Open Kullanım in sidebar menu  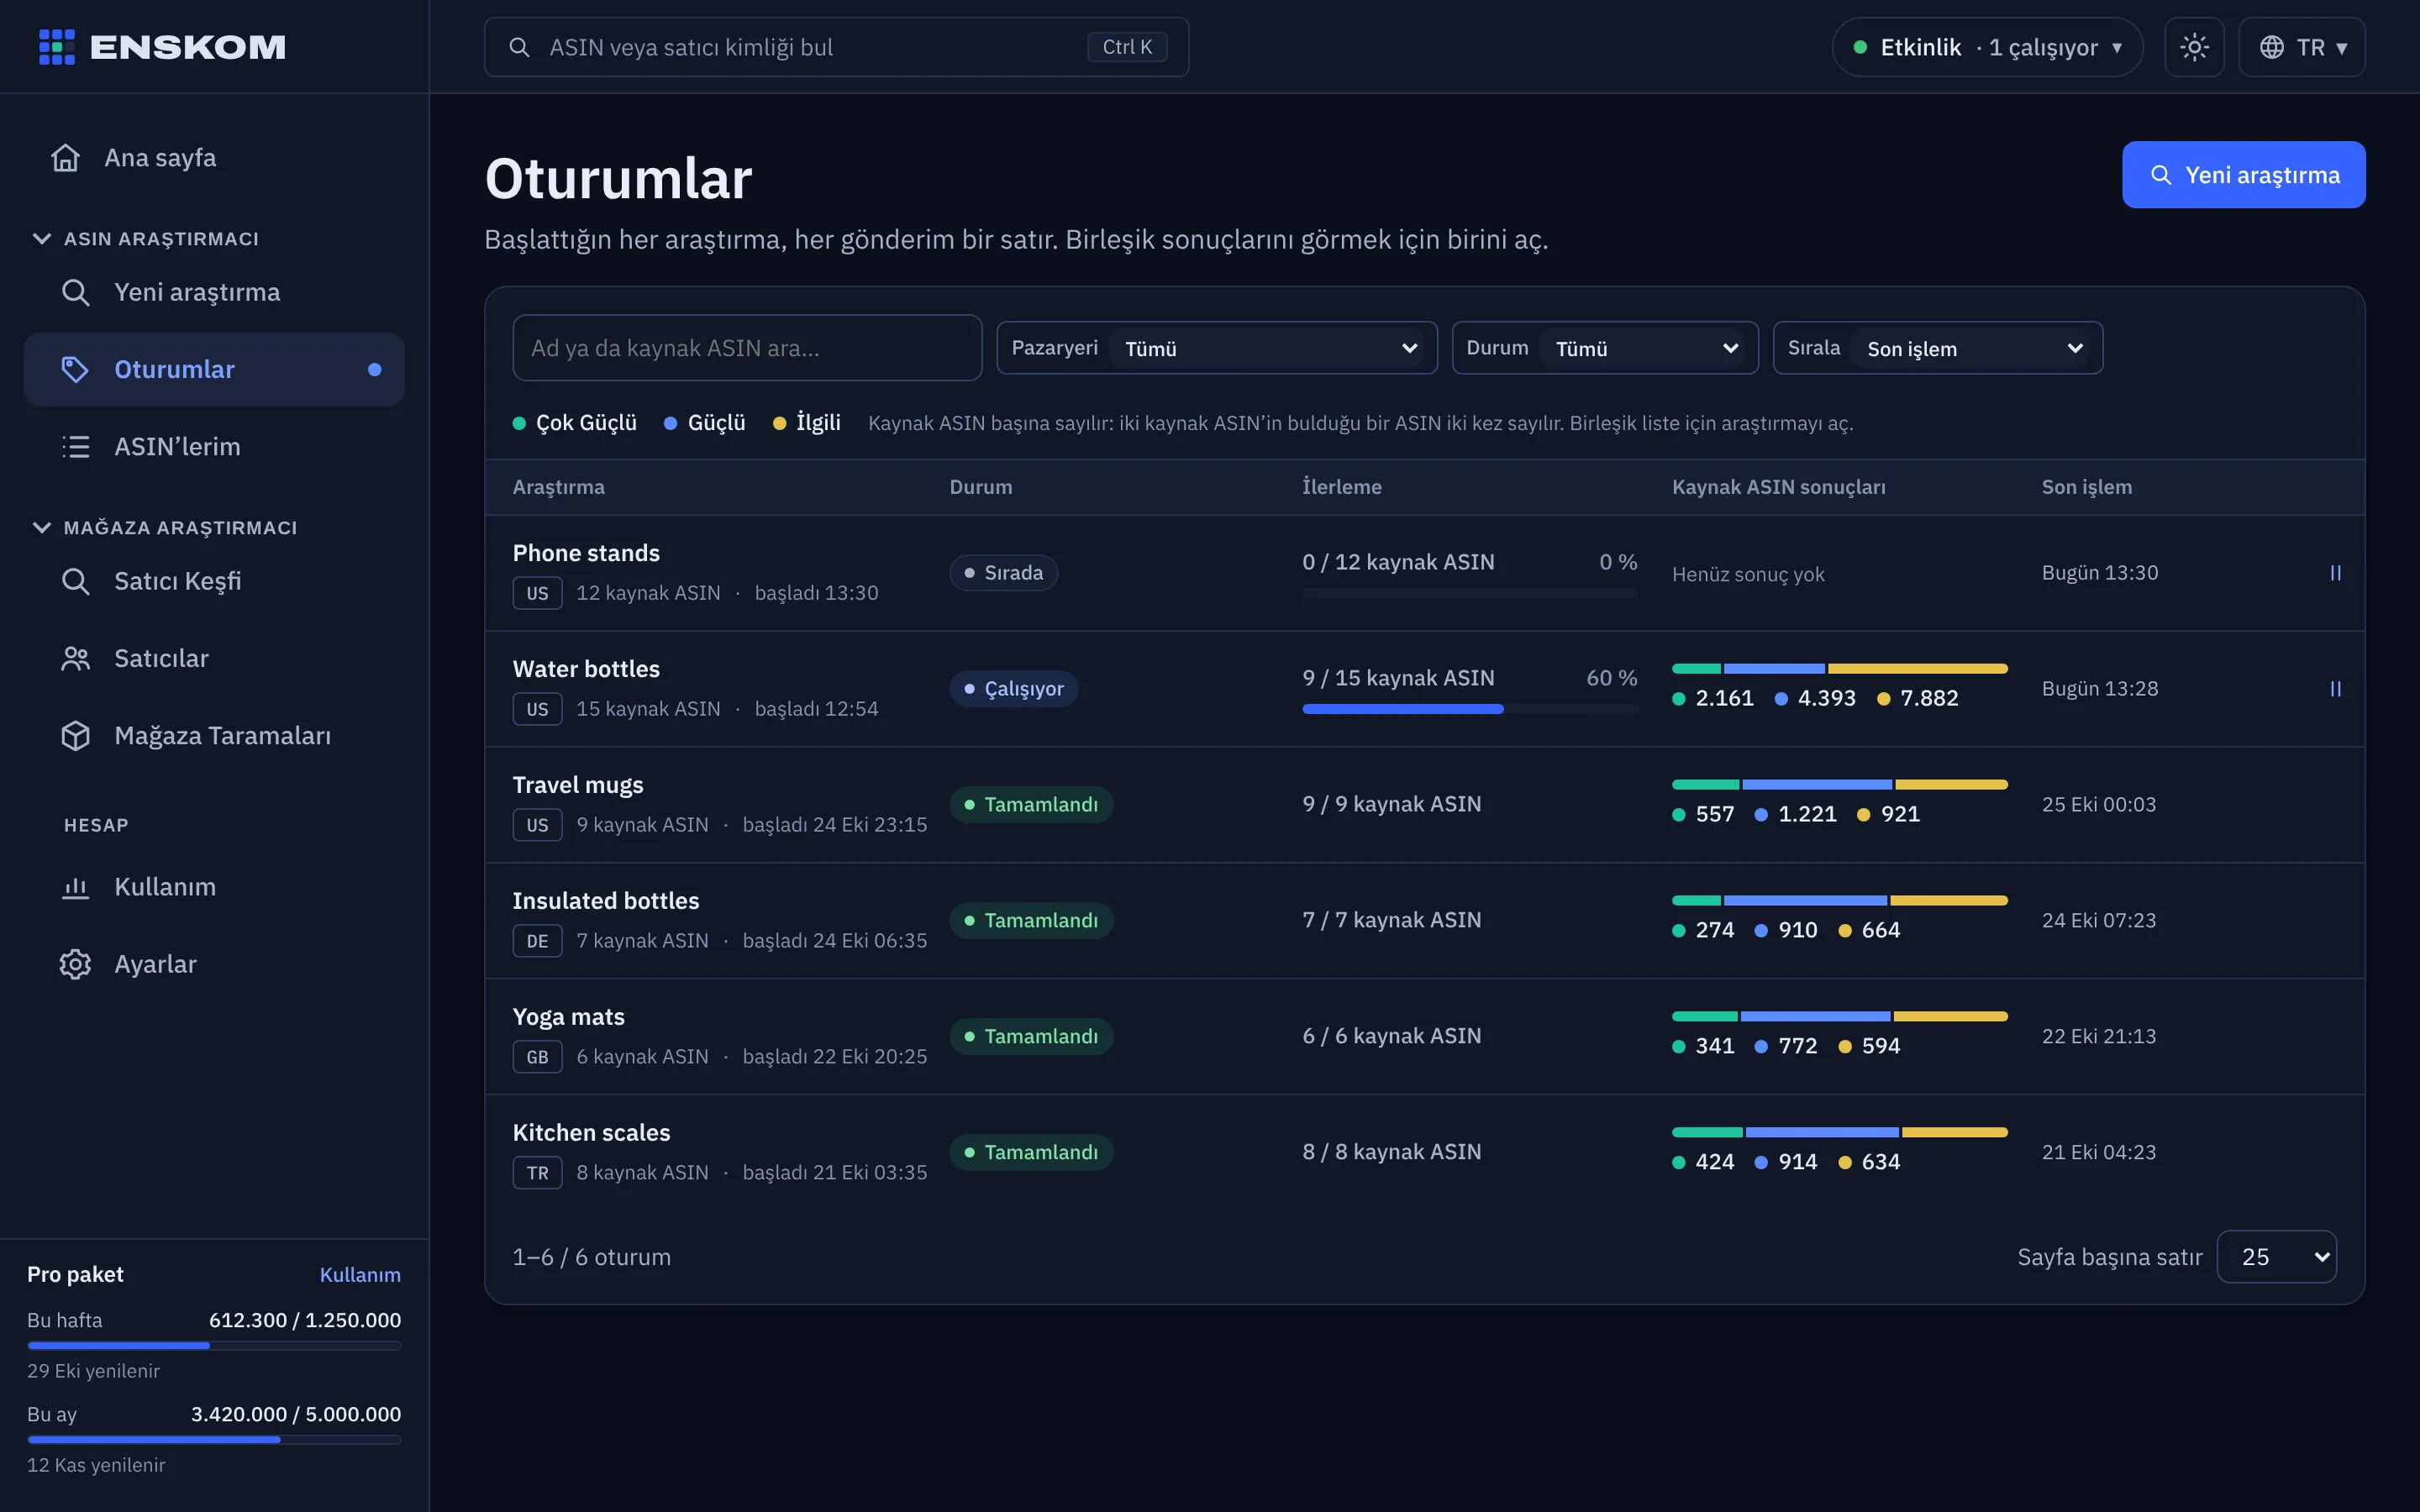point(214,887)
